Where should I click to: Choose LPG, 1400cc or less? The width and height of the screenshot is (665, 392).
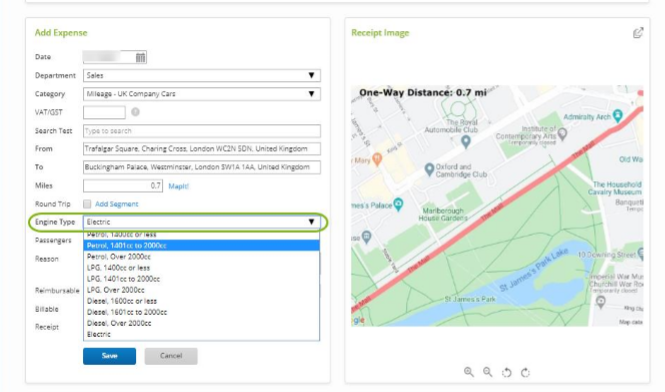click(x=201, y=268)
